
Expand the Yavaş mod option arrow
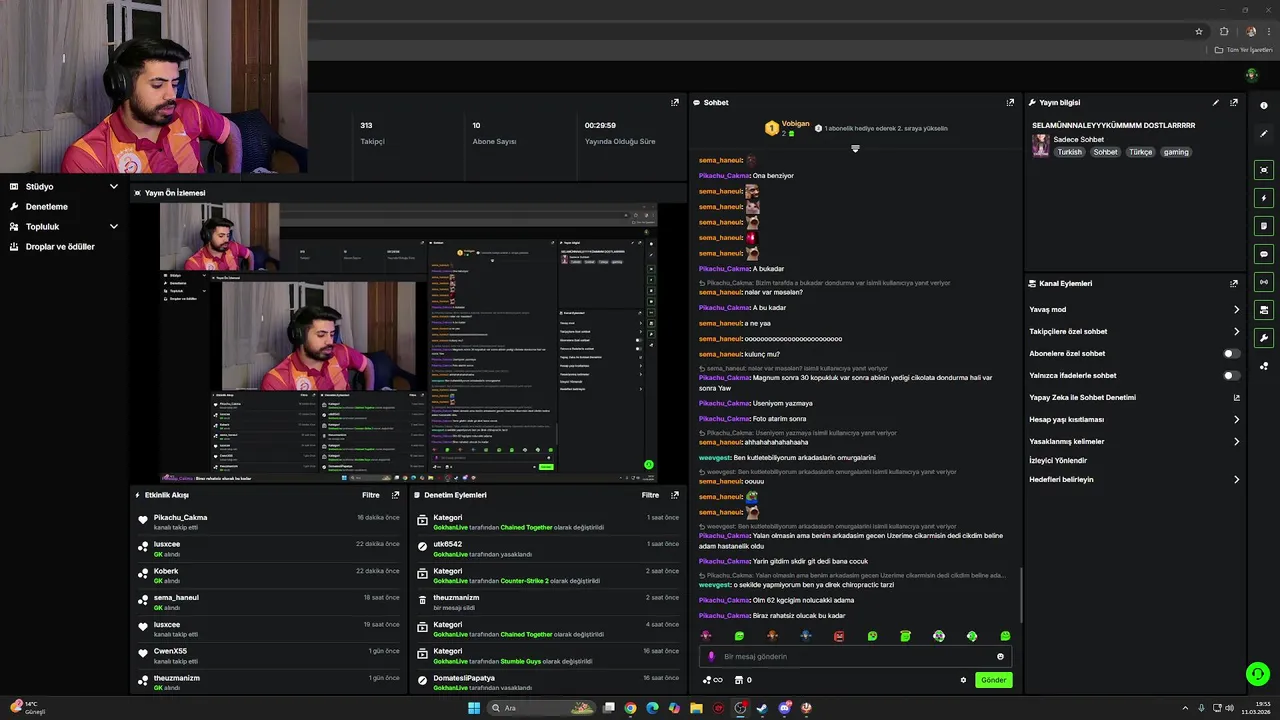pos(1237,309)
